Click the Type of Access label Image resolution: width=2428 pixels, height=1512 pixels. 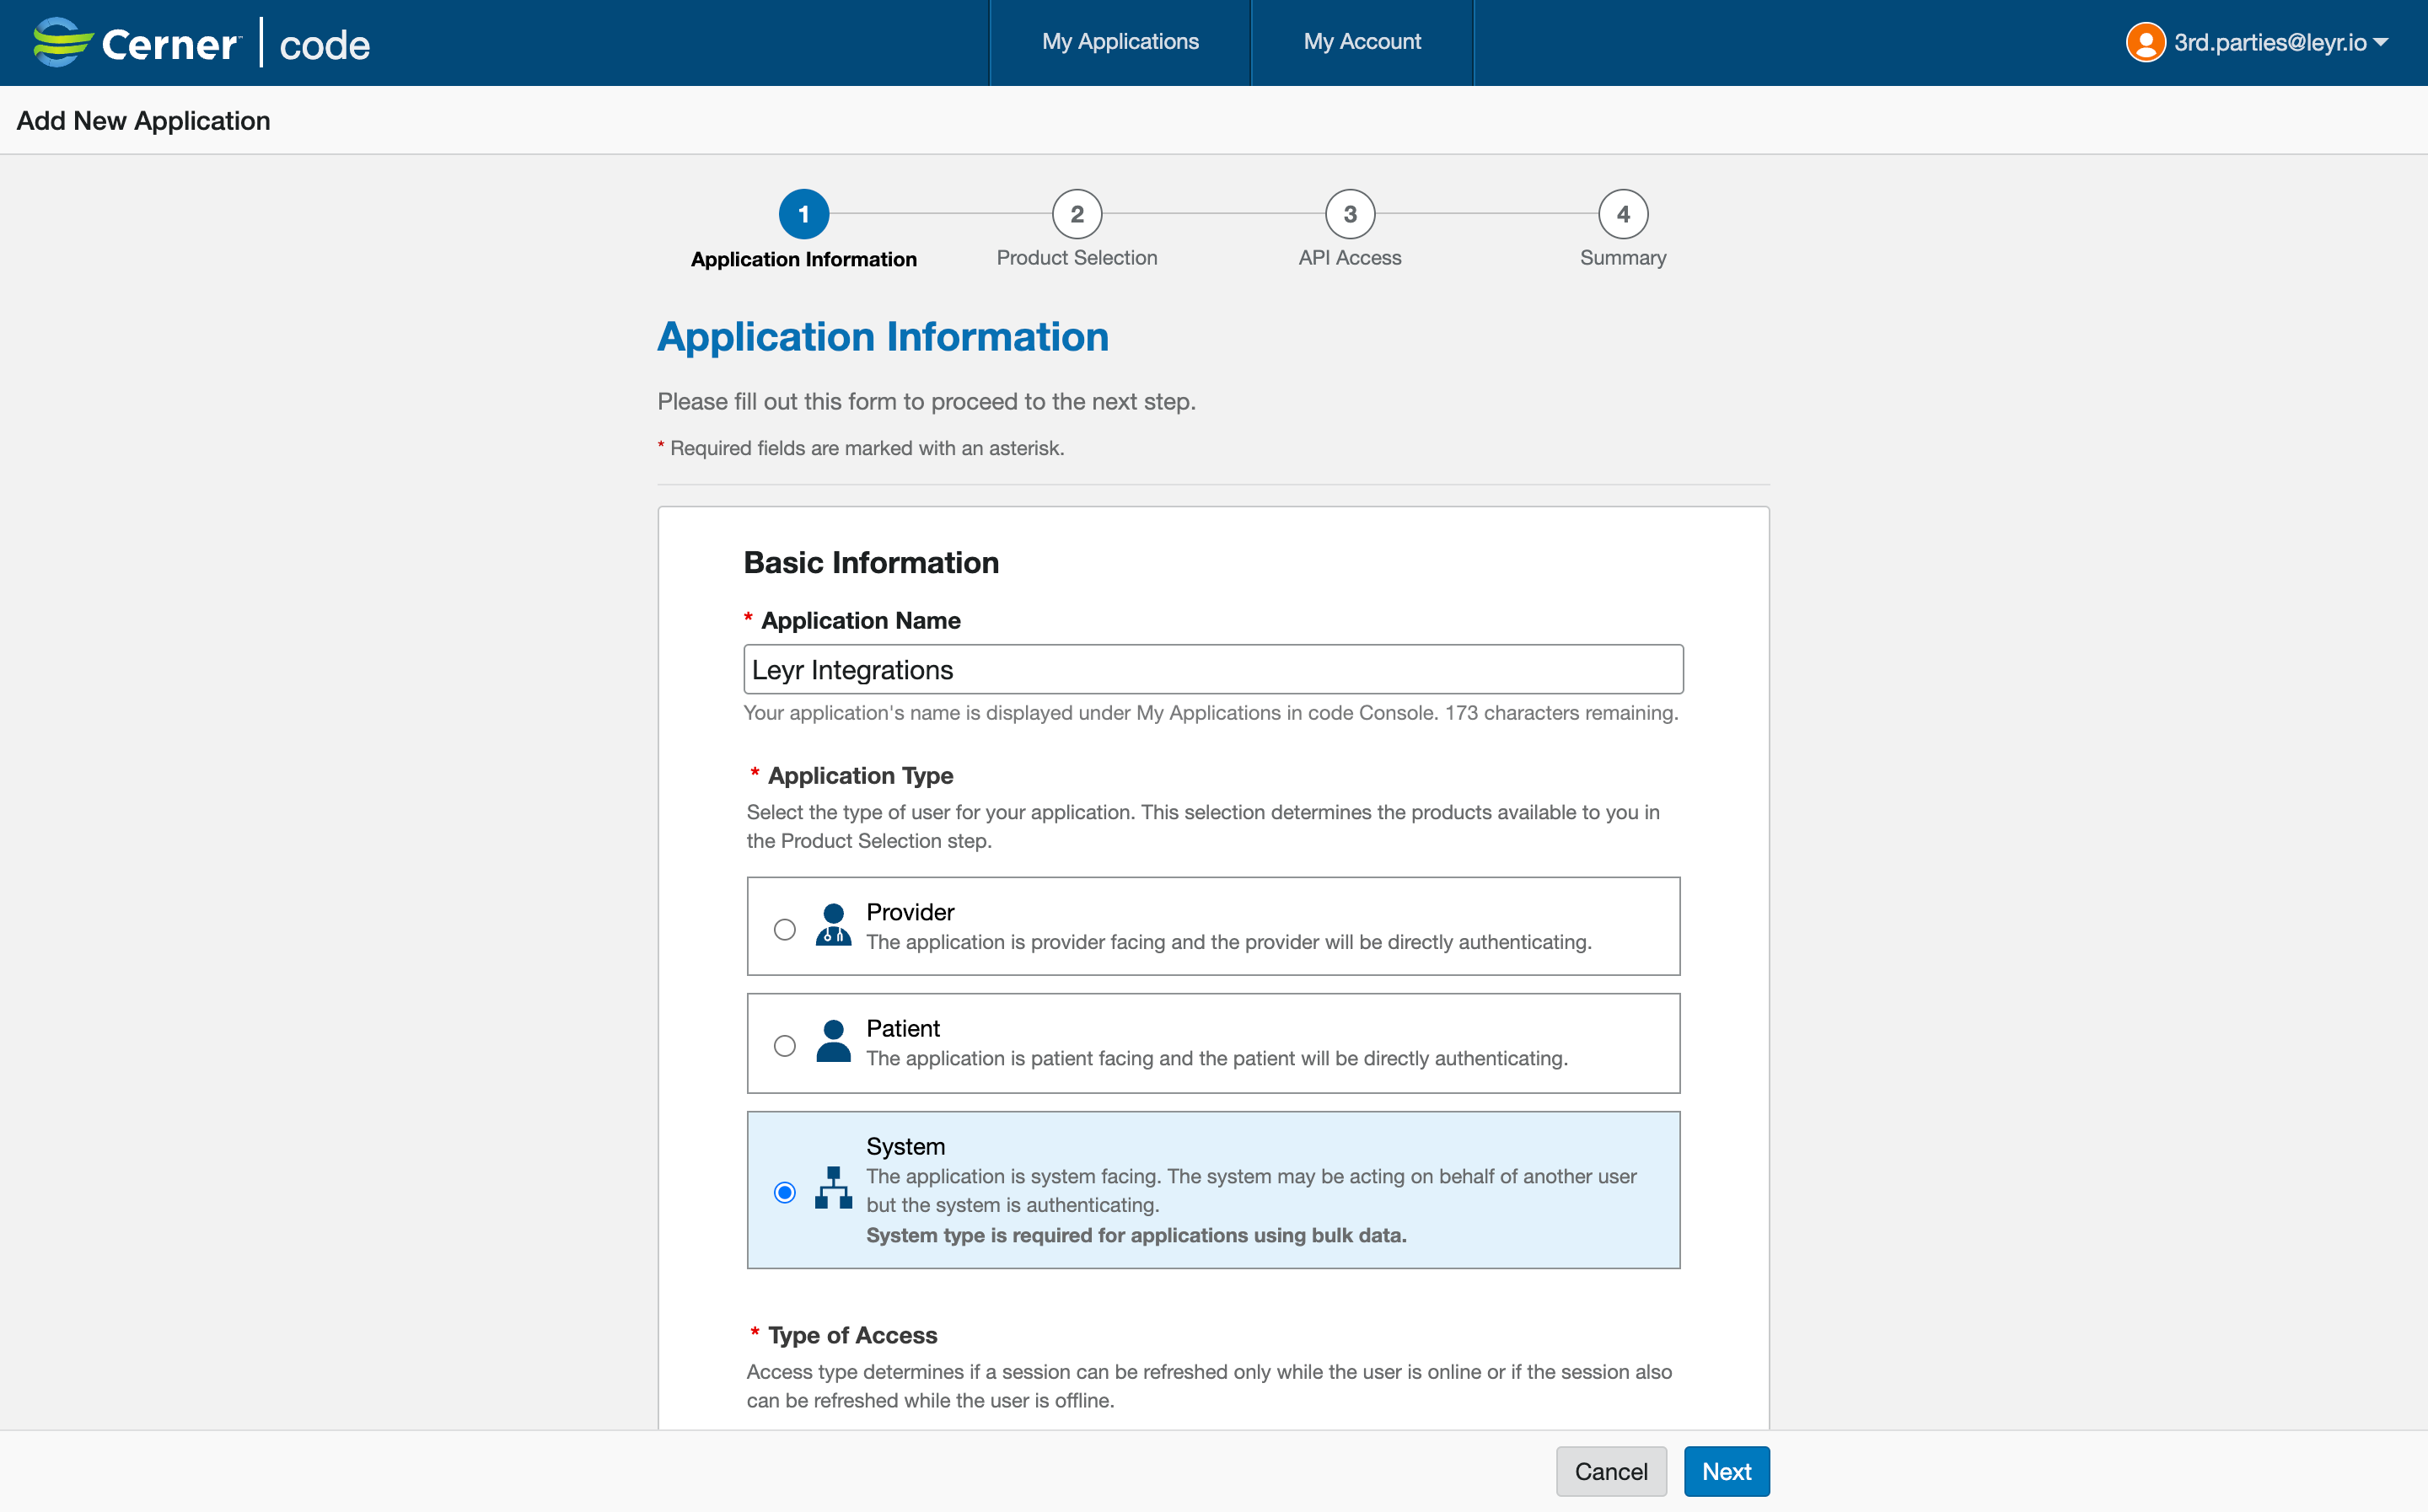(x=852, y=1335)
